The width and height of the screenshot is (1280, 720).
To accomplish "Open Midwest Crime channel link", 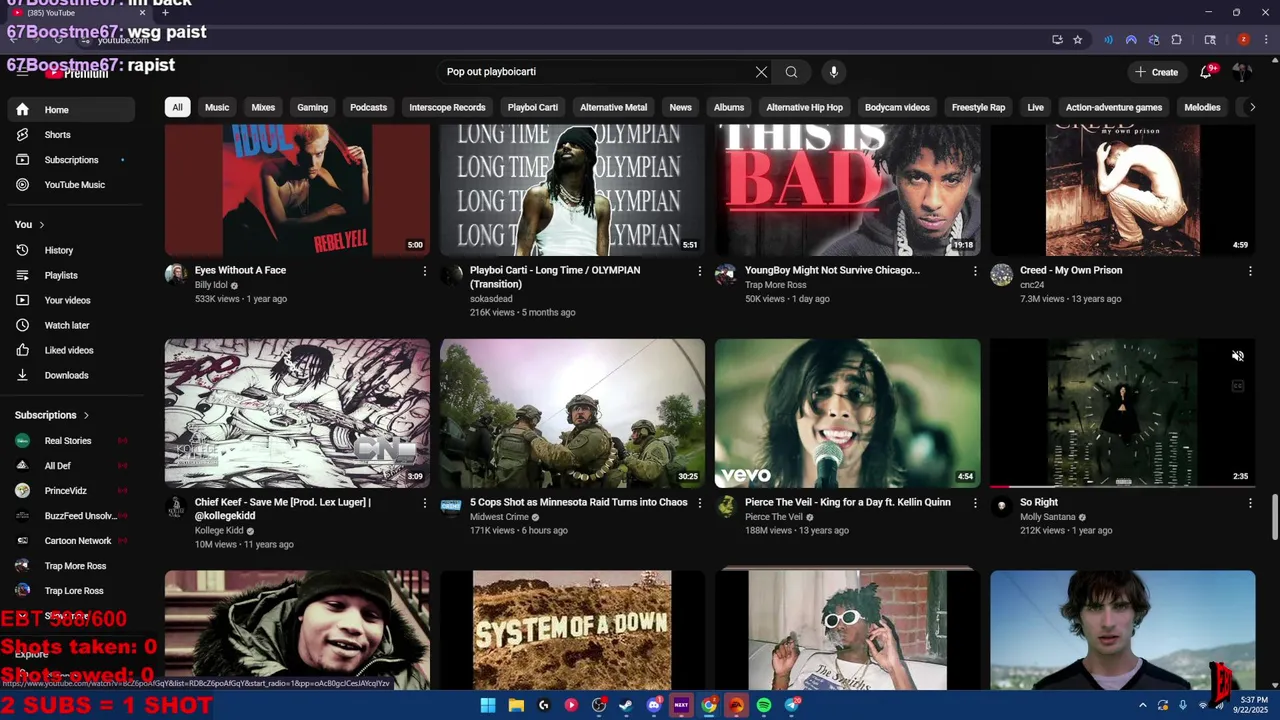I will [499, 517].
